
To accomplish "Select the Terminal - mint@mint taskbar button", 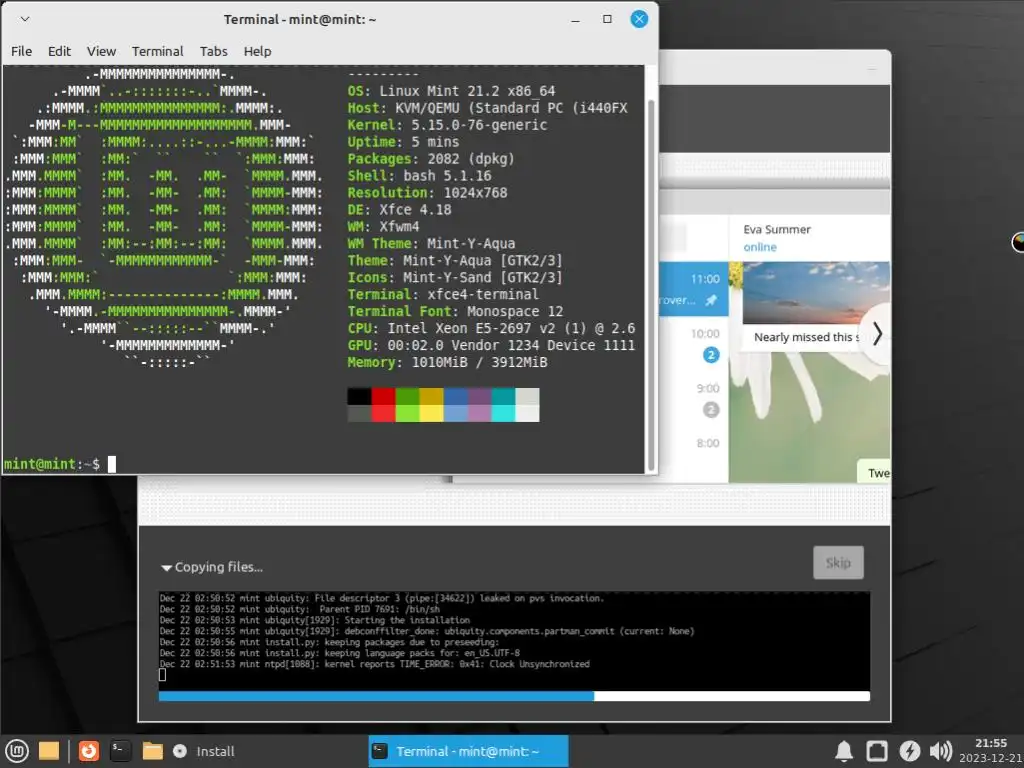I will click(x=468, y=751).
